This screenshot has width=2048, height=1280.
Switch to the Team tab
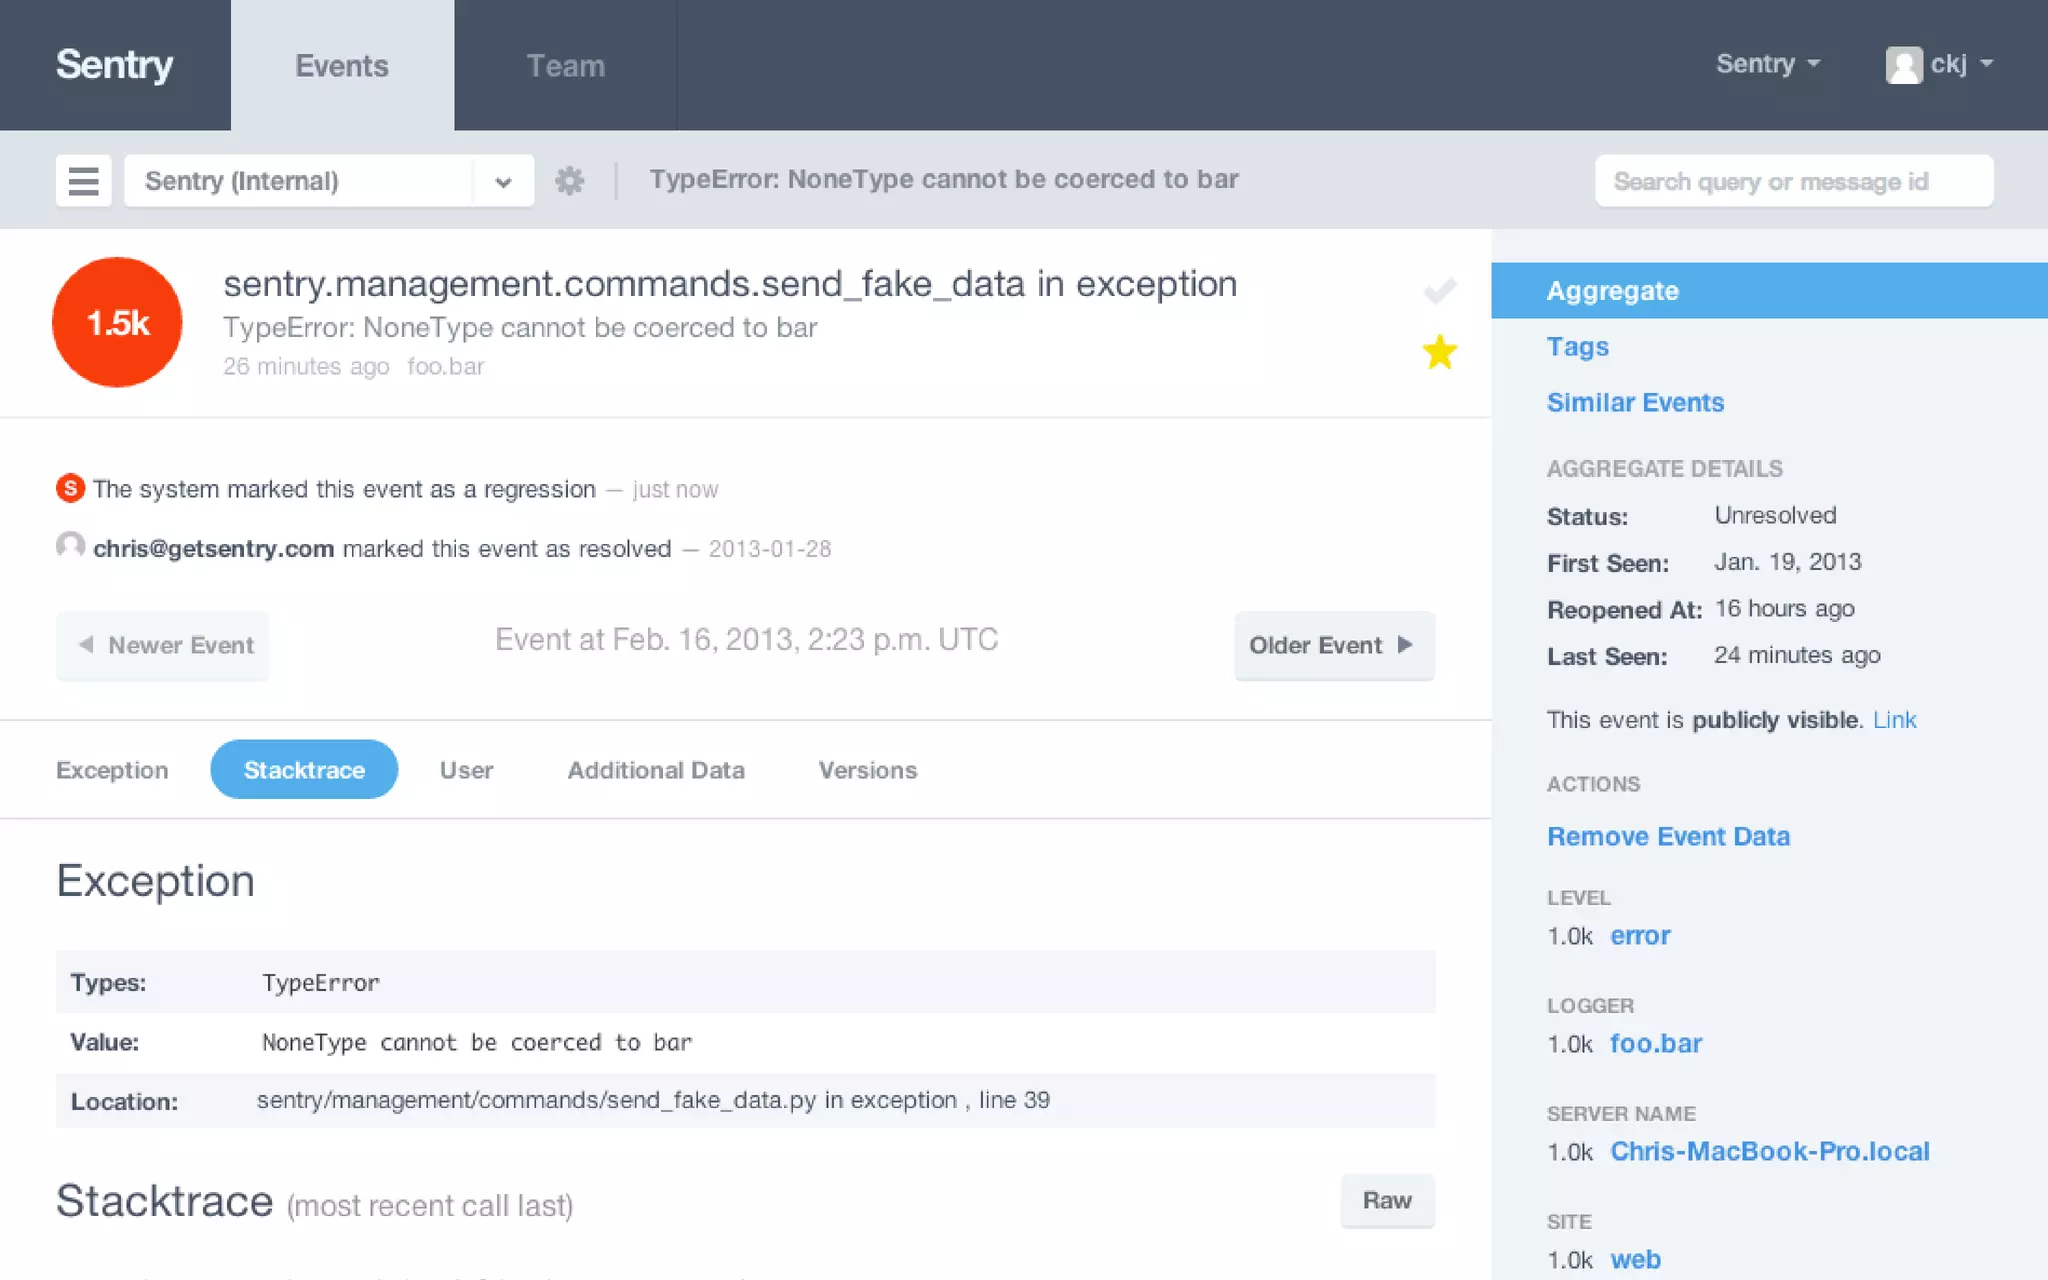565,66
